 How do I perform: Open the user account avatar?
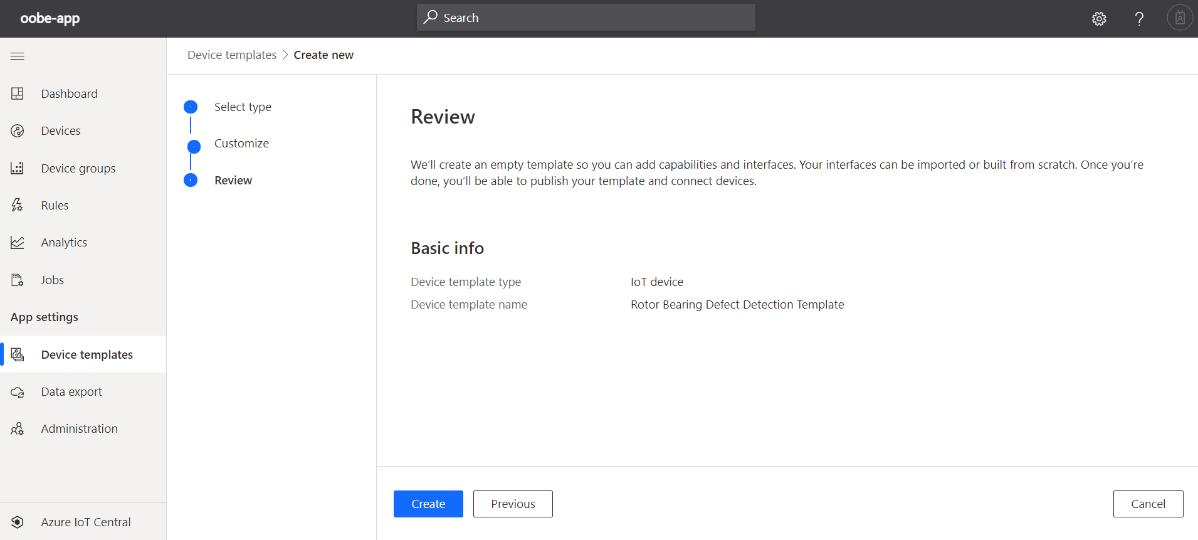tap(1179, 18)
